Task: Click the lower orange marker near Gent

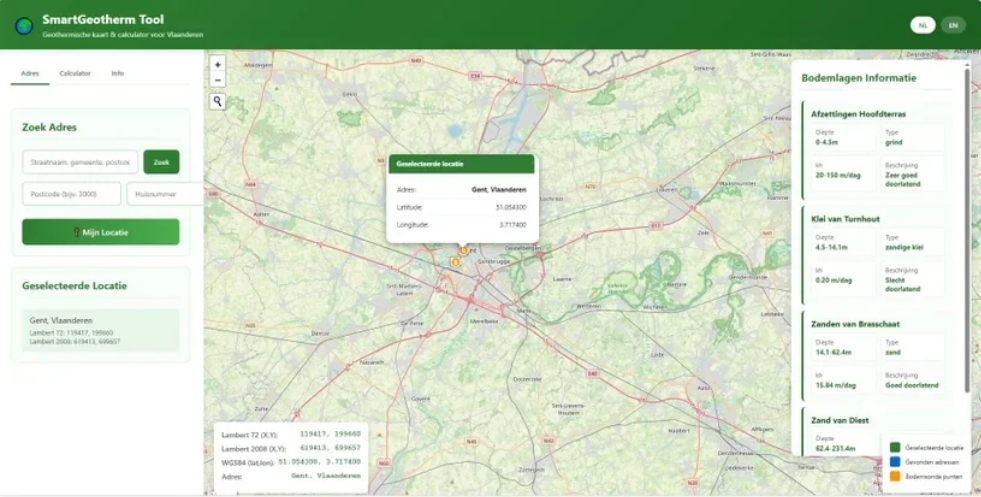Action: click(455, 262)
